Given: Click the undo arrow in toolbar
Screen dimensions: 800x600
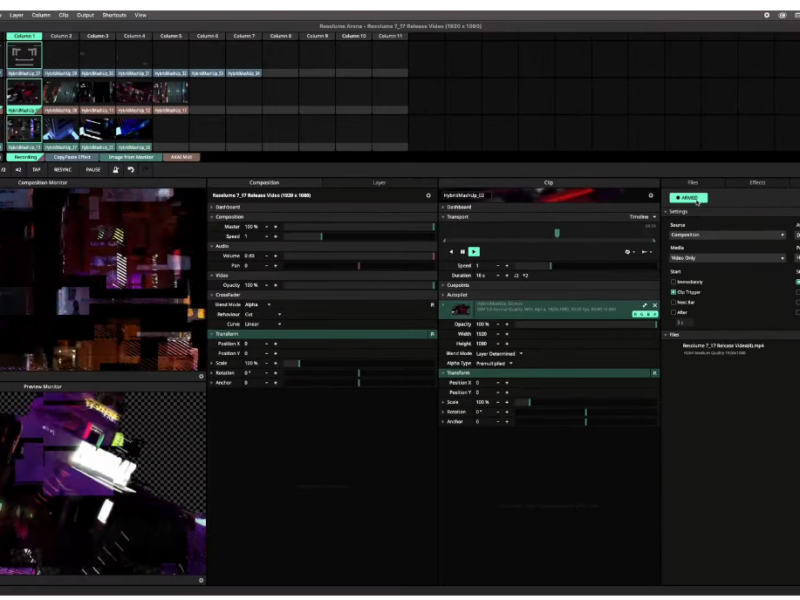Looking at the screenshot, I should click(x=131, y=170).
